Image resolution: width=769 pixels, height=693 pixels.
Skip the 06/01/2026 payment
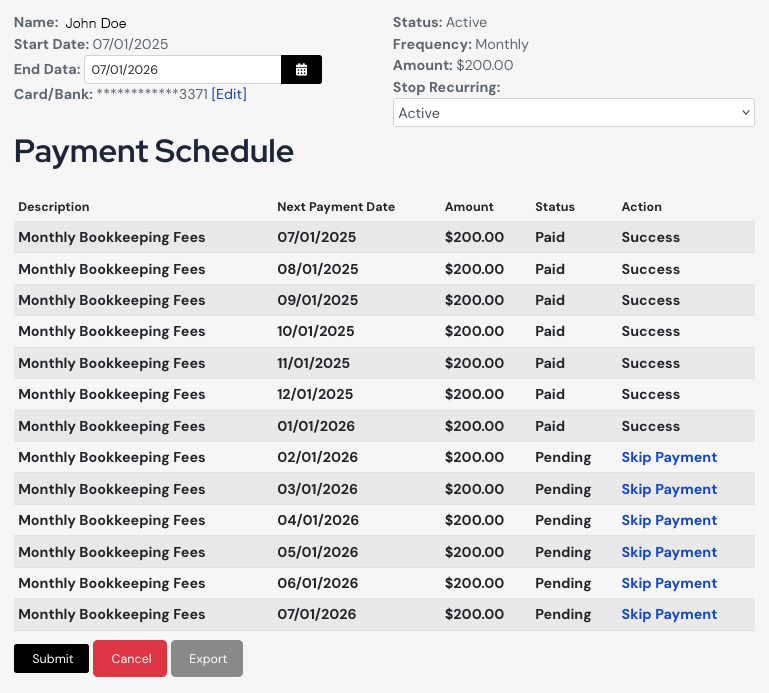coord(669,583)
